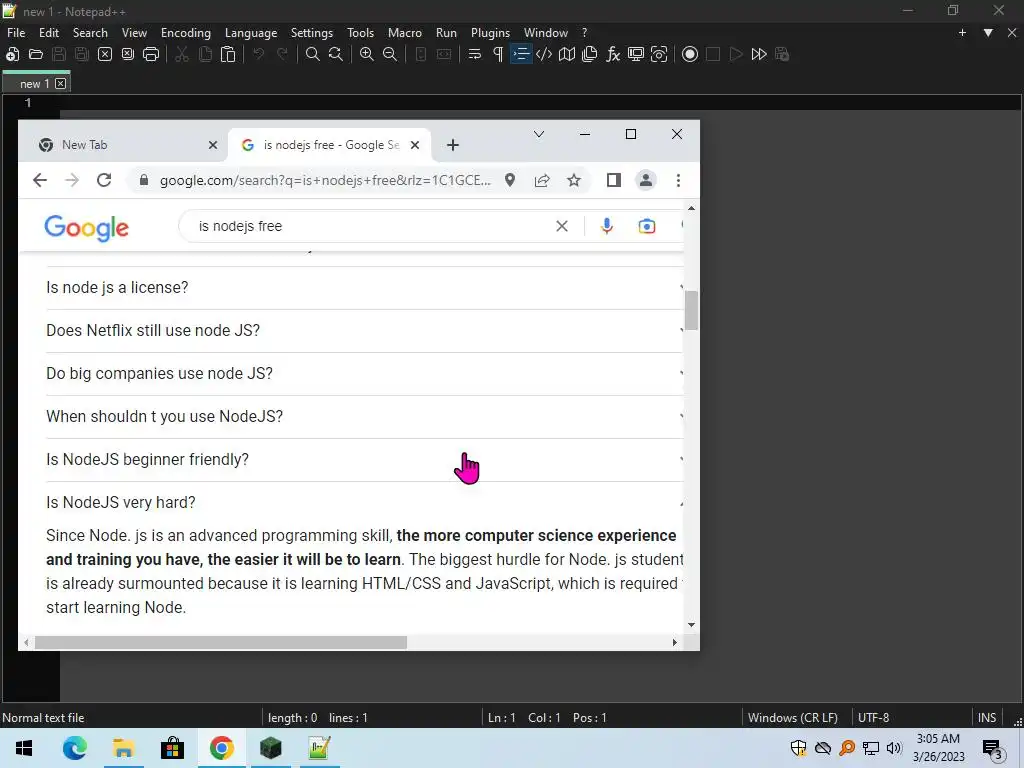Open the document list dropdown triangle in Notepad++
The width and height of the screenshot is (1024, 768).
(x=988, y=33)
